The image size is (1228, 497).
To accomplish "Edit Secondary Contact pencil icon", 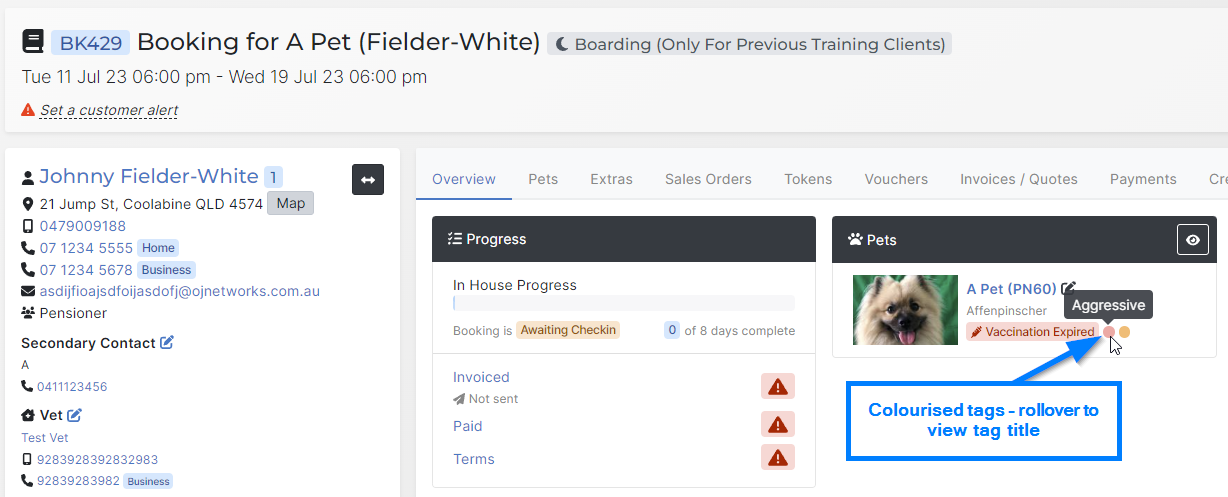I will (167, 343).
